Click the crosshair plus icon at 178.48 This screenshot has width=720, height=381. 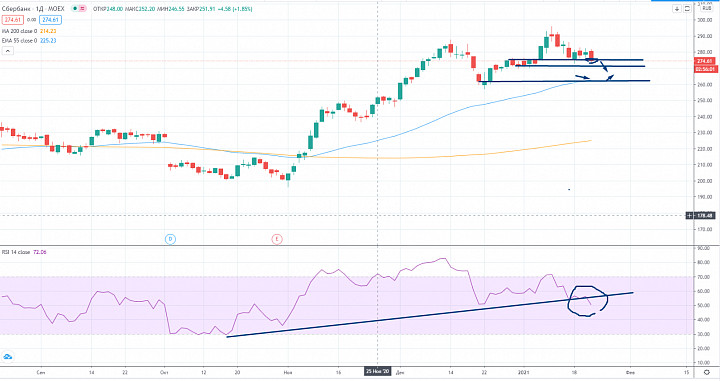(x=689, y=215)
